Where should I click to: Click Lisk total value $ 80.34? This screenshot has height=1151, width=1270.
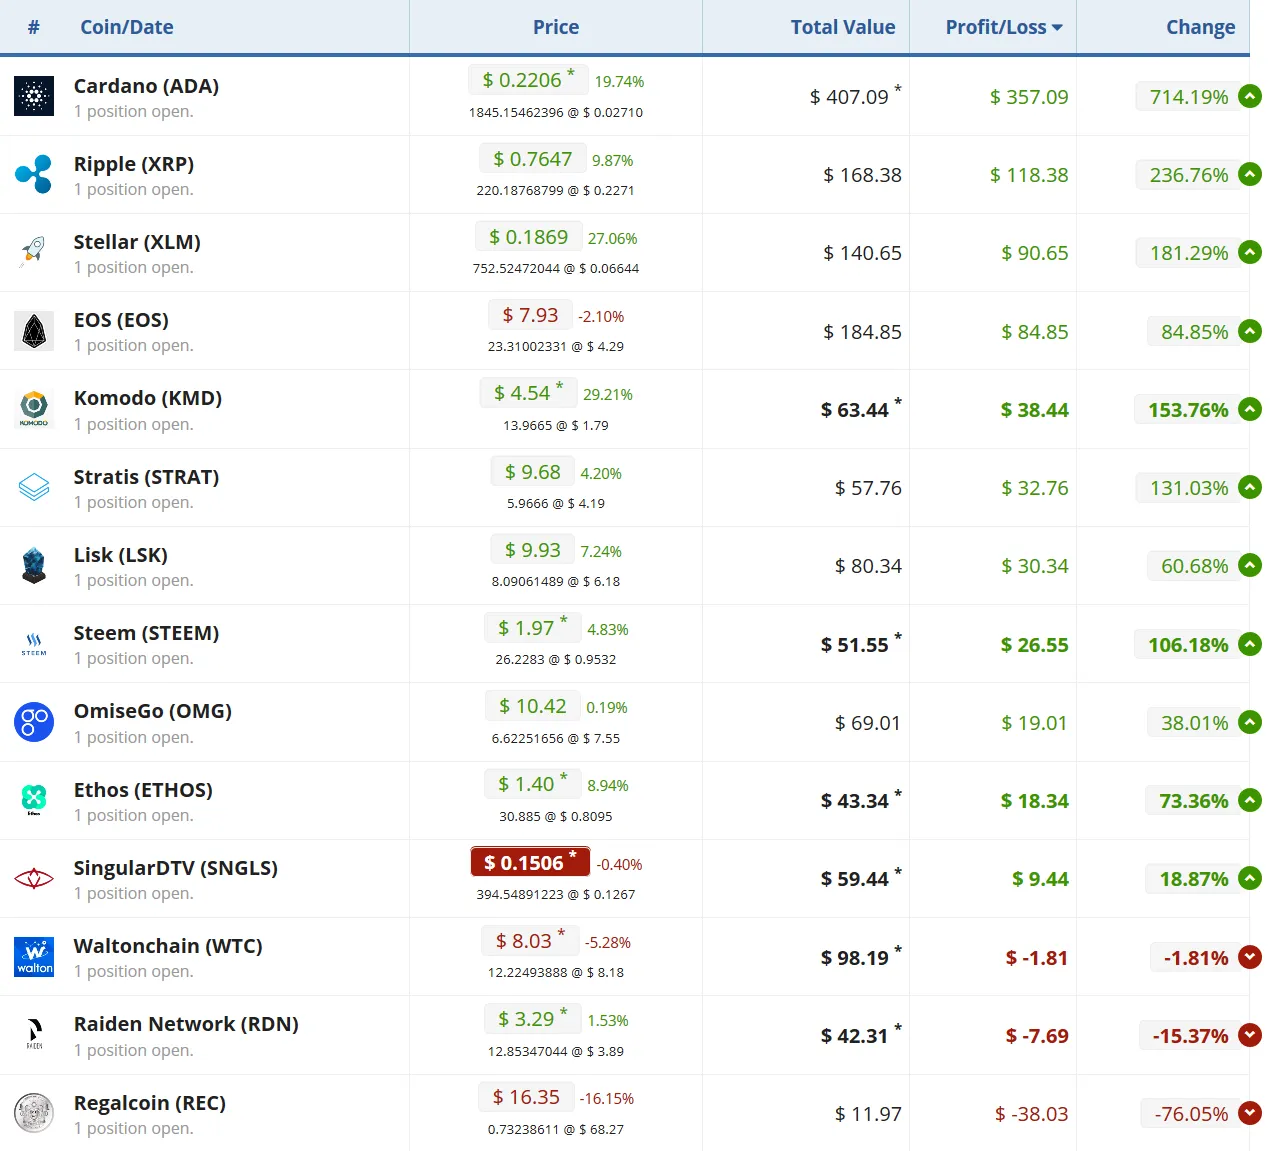click(868, 566)
